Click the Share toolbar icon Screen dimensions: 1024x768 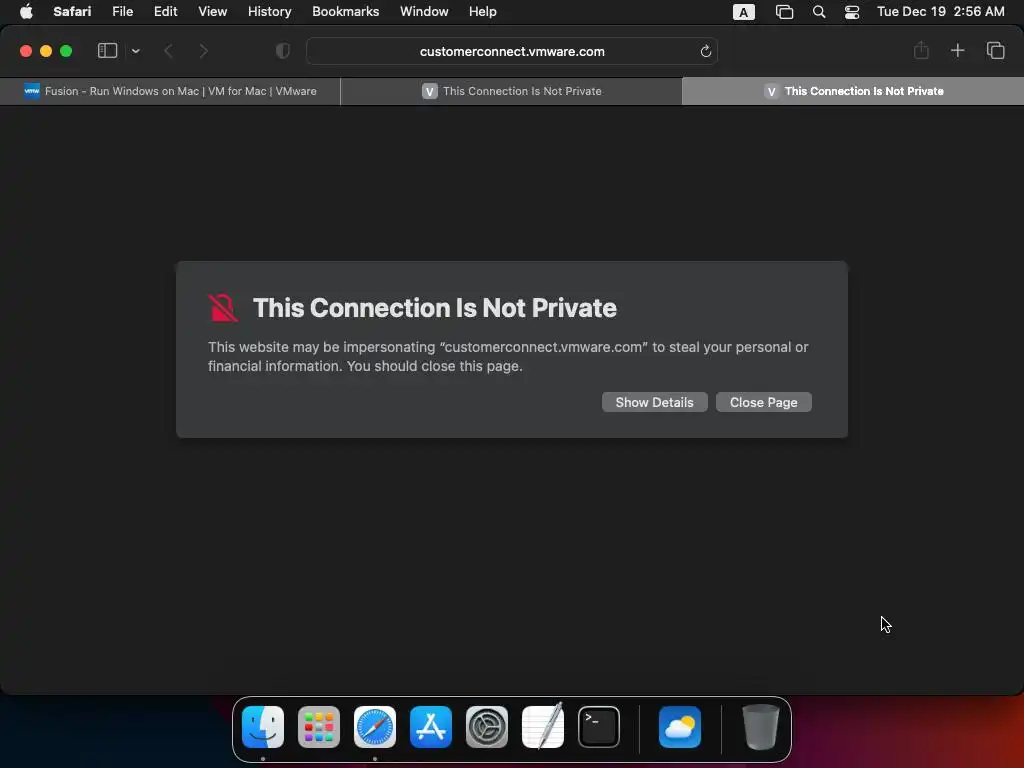[x=921, y=50]
